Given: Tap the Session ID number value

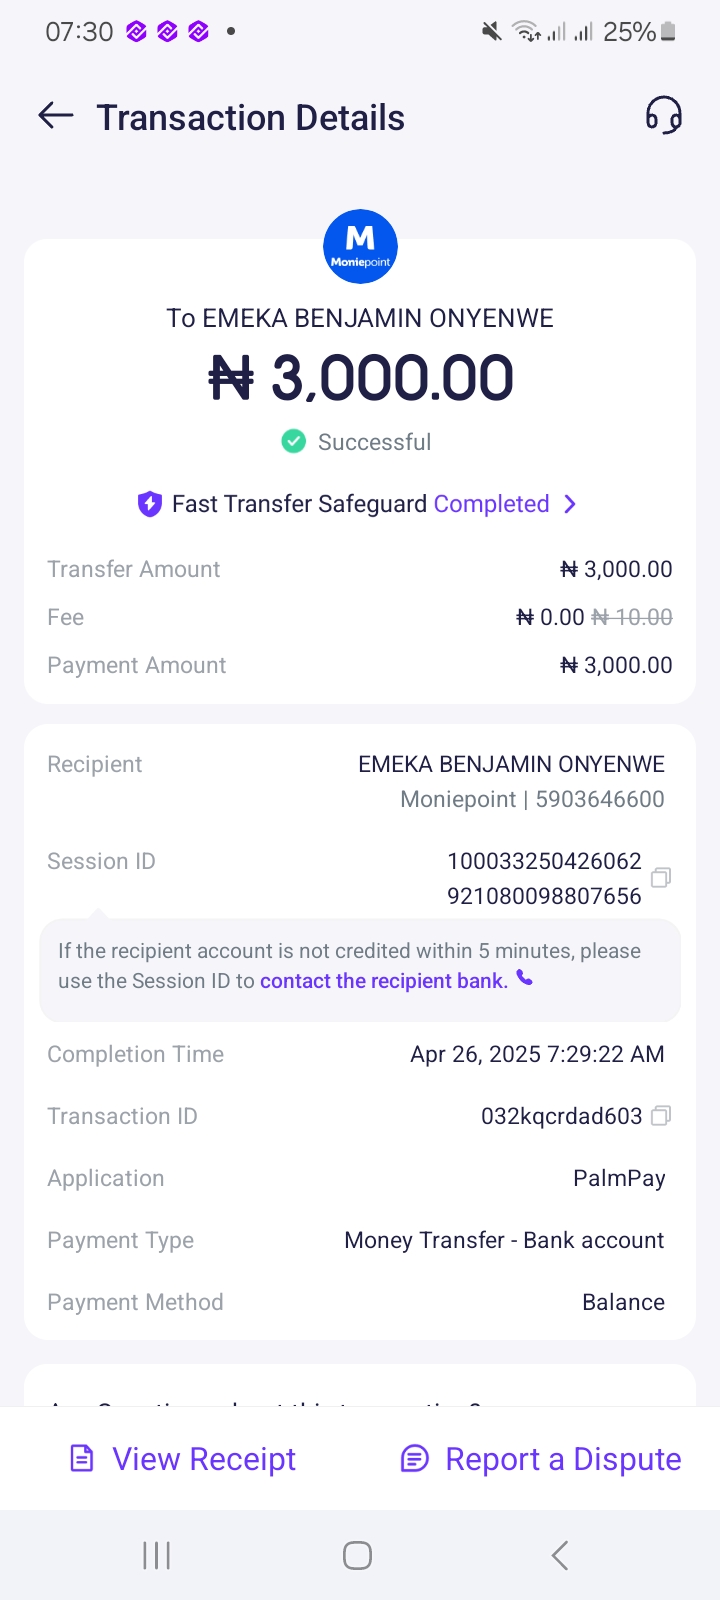Looking at the screenshot, I should [544, 878].
